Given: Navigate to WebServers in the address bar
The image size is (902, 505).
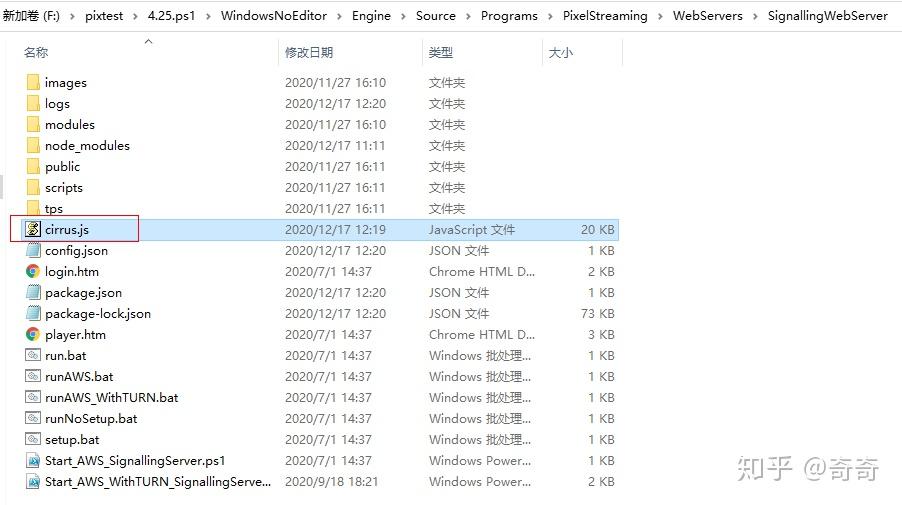Looking at the screenshot, I should [708, 16].
